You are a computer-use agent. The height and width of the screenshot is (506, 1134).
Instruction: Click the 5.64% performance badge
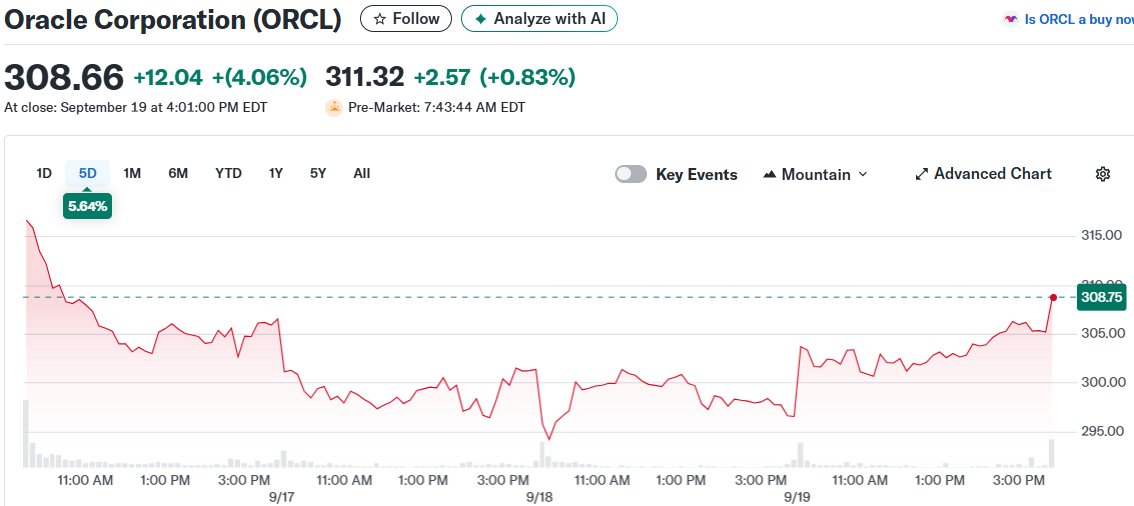pos(88,207)
